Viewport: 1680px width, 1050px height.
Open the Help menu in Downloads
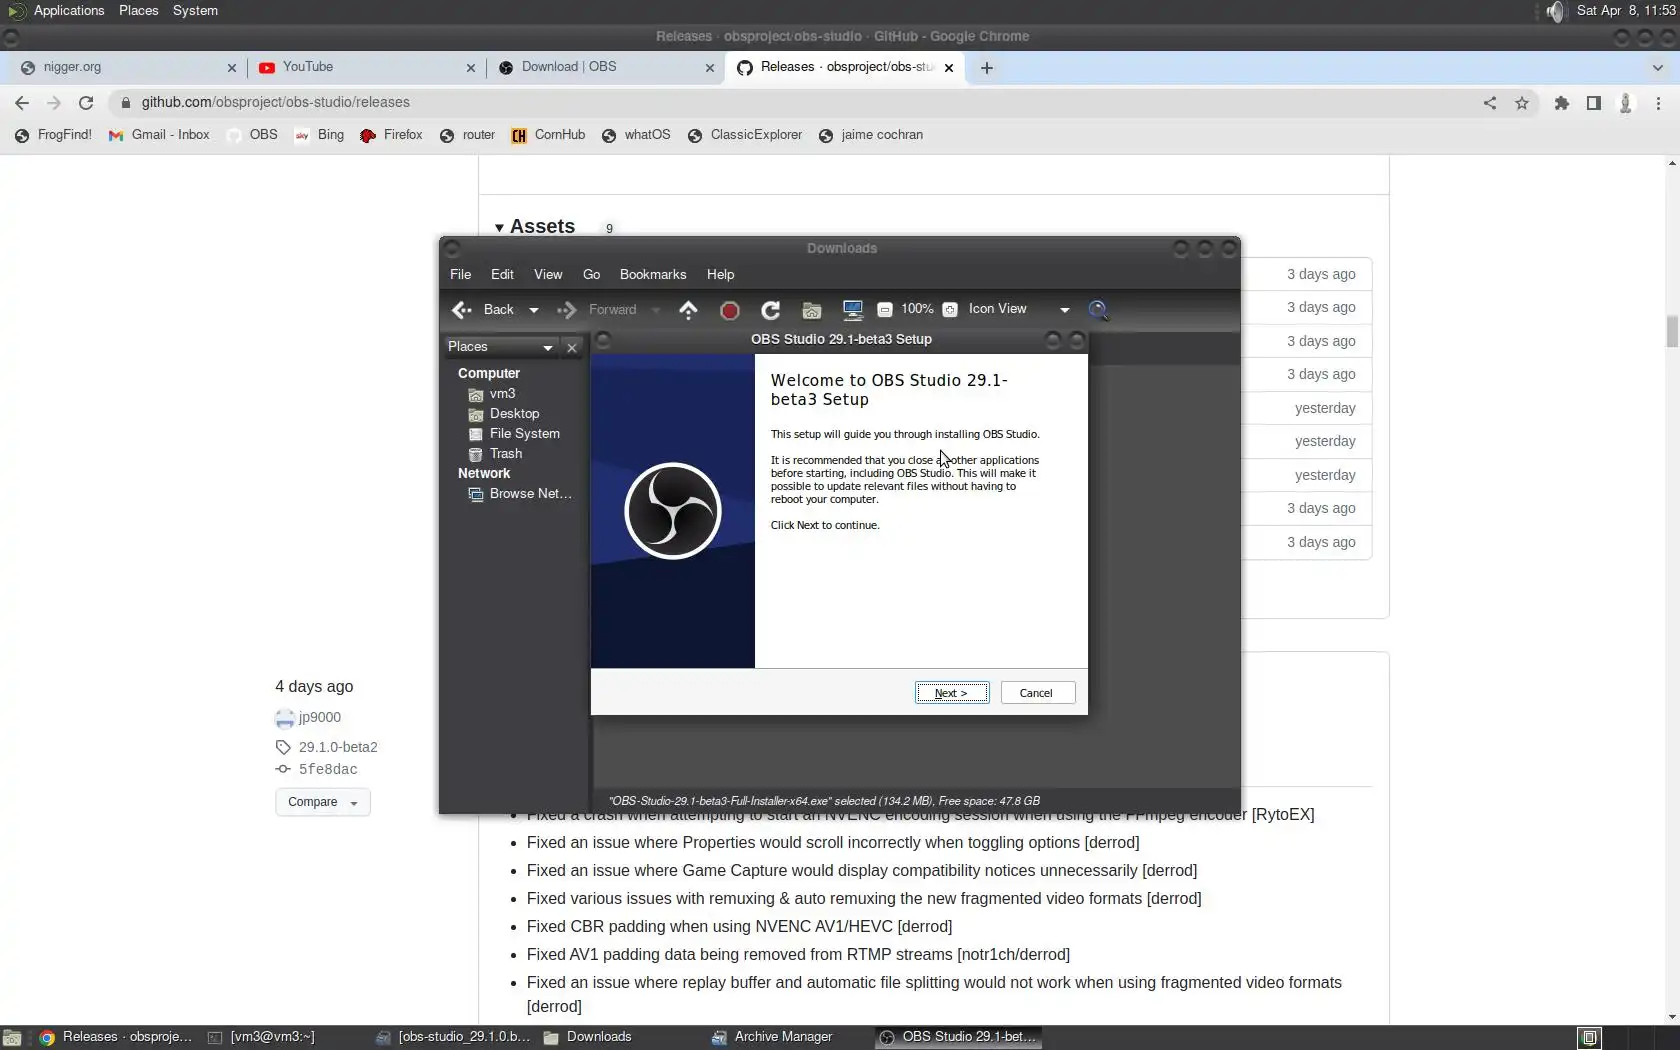click(x=720, y=275)
